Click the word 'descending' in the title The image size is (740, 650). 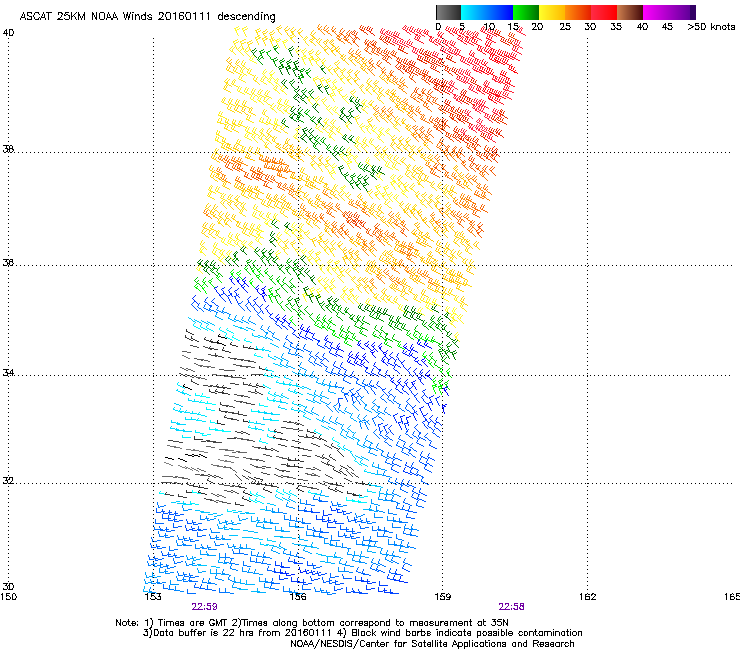tap(246, 17)
